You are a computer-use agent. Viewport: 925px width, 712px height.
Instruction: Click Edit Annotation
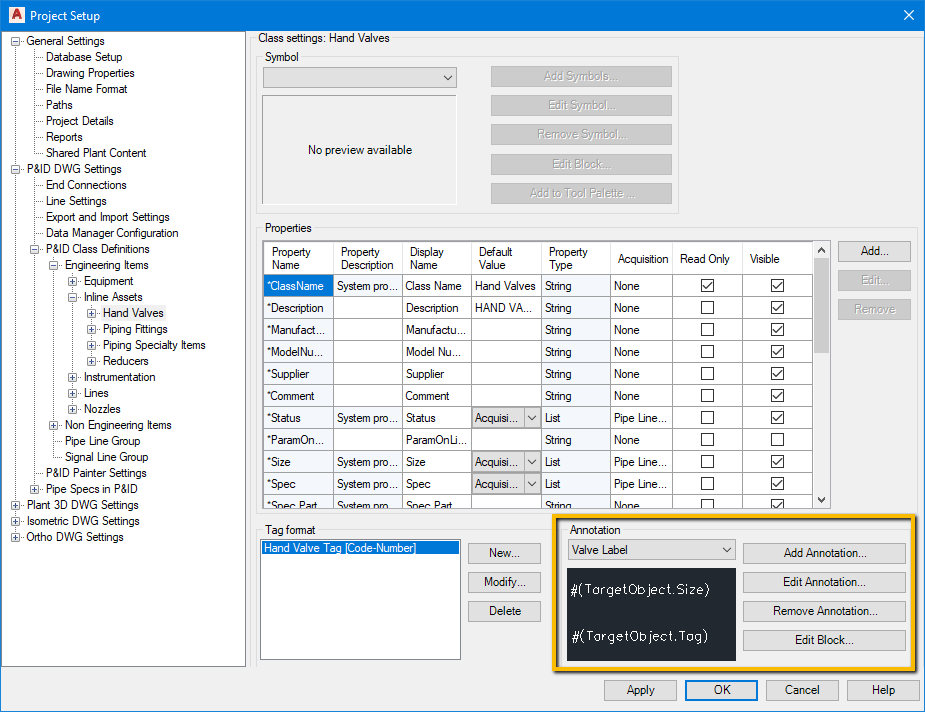coord(823,582)
